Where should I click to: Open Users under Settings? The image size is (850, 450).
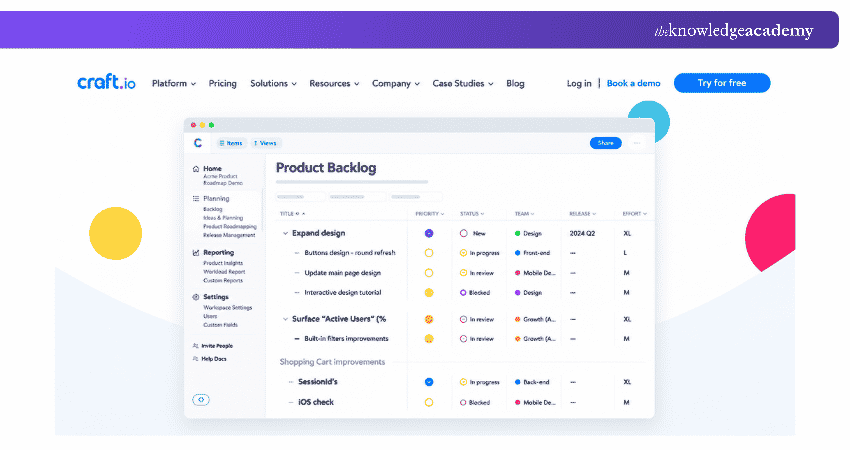[x=210, y=316]
